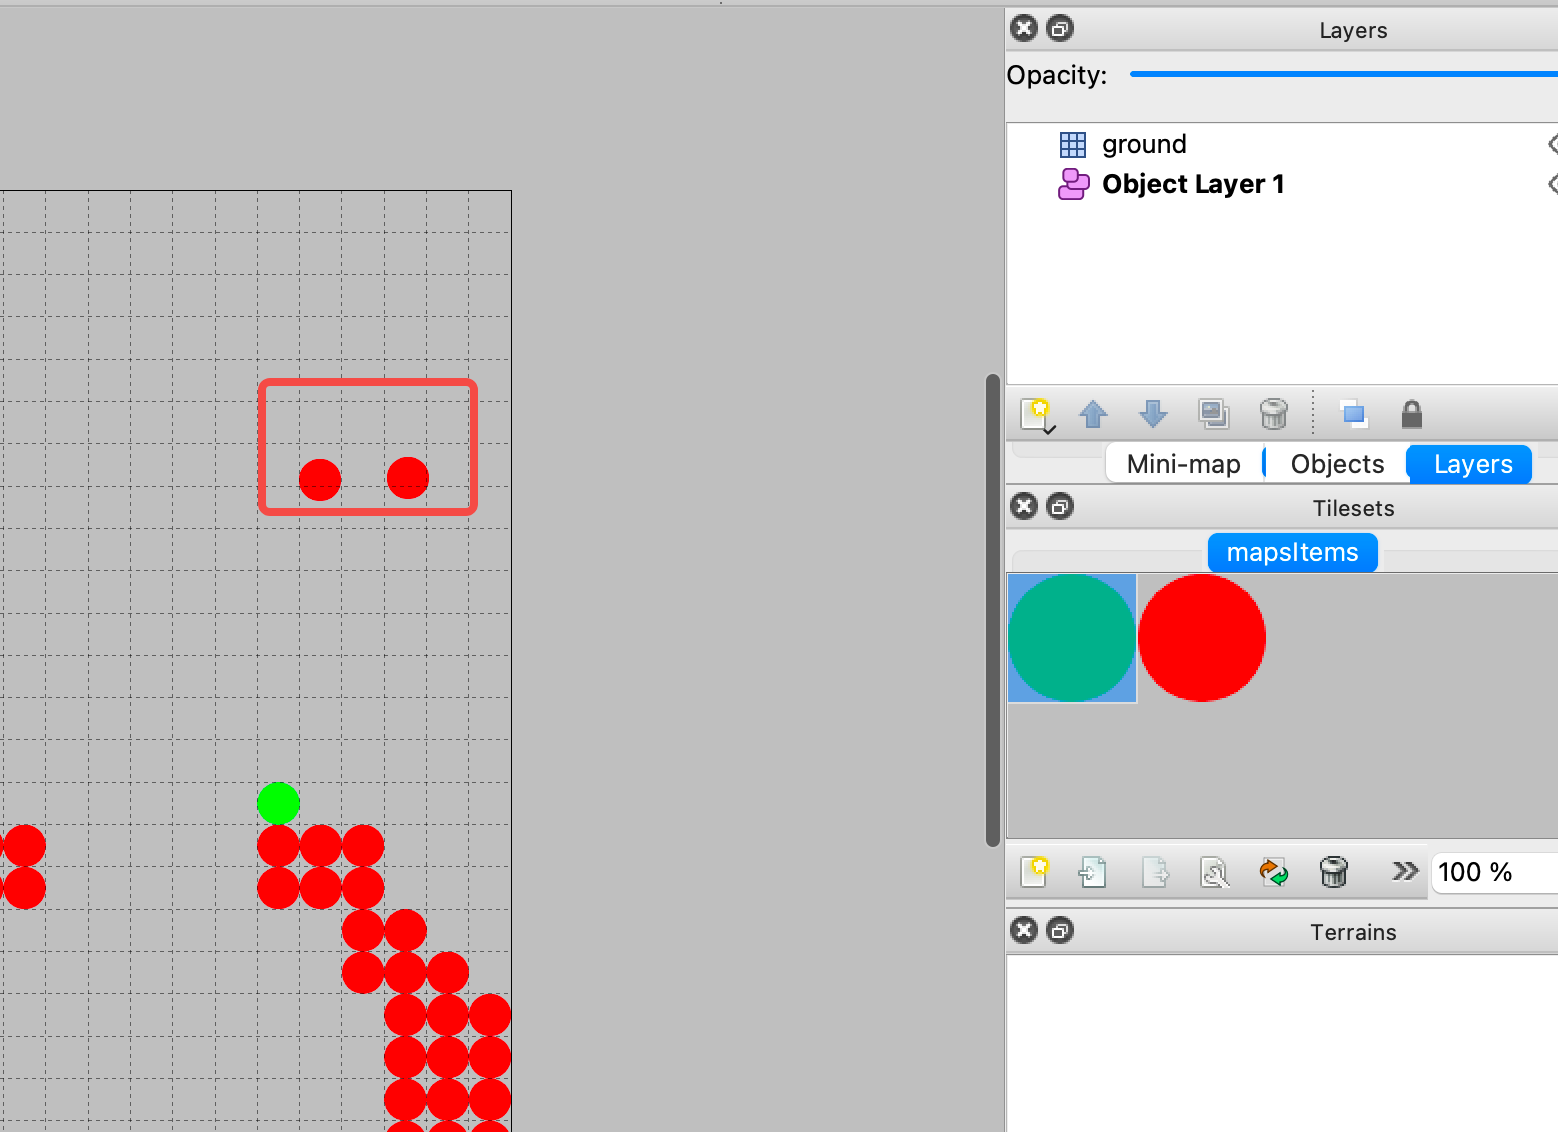The height and width of the screenshot is (1132, 1558).
Task: Click the ground tile layer grid icon
Action: (x=1073, y=145)
